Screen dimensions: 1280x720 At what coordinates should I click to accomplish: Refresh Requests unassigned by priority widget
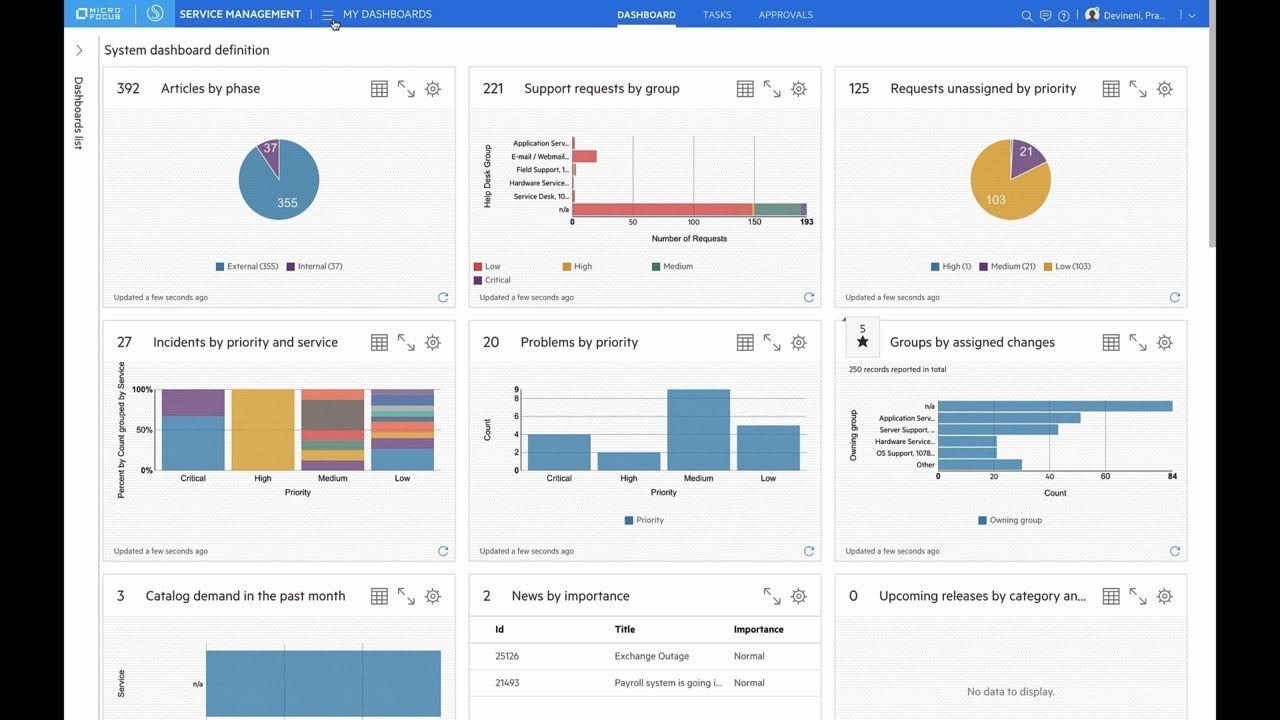click(1175, 297)
